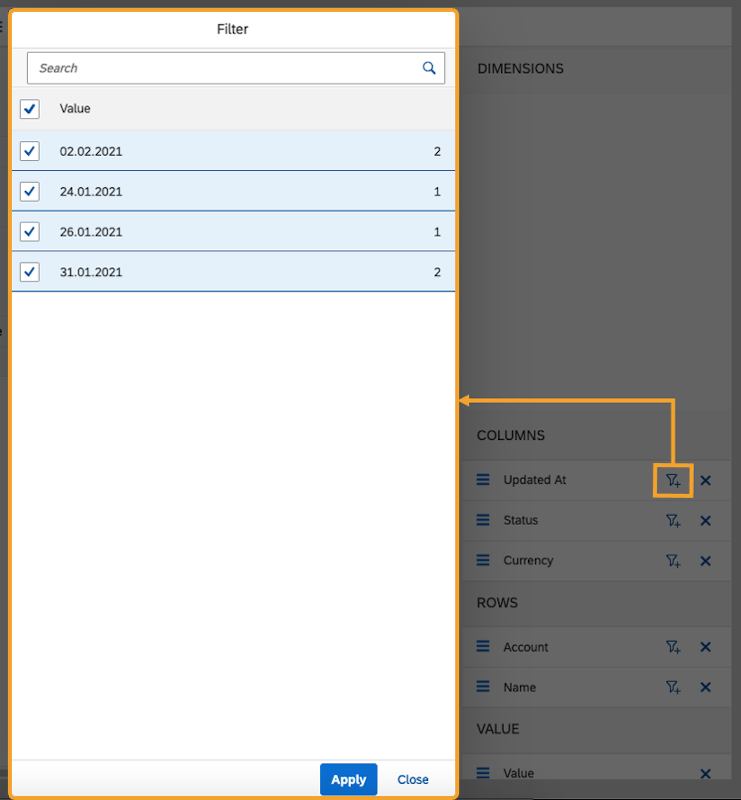741x800 pixels.
Task: Click the Apply button
Action: coord(348,780)
